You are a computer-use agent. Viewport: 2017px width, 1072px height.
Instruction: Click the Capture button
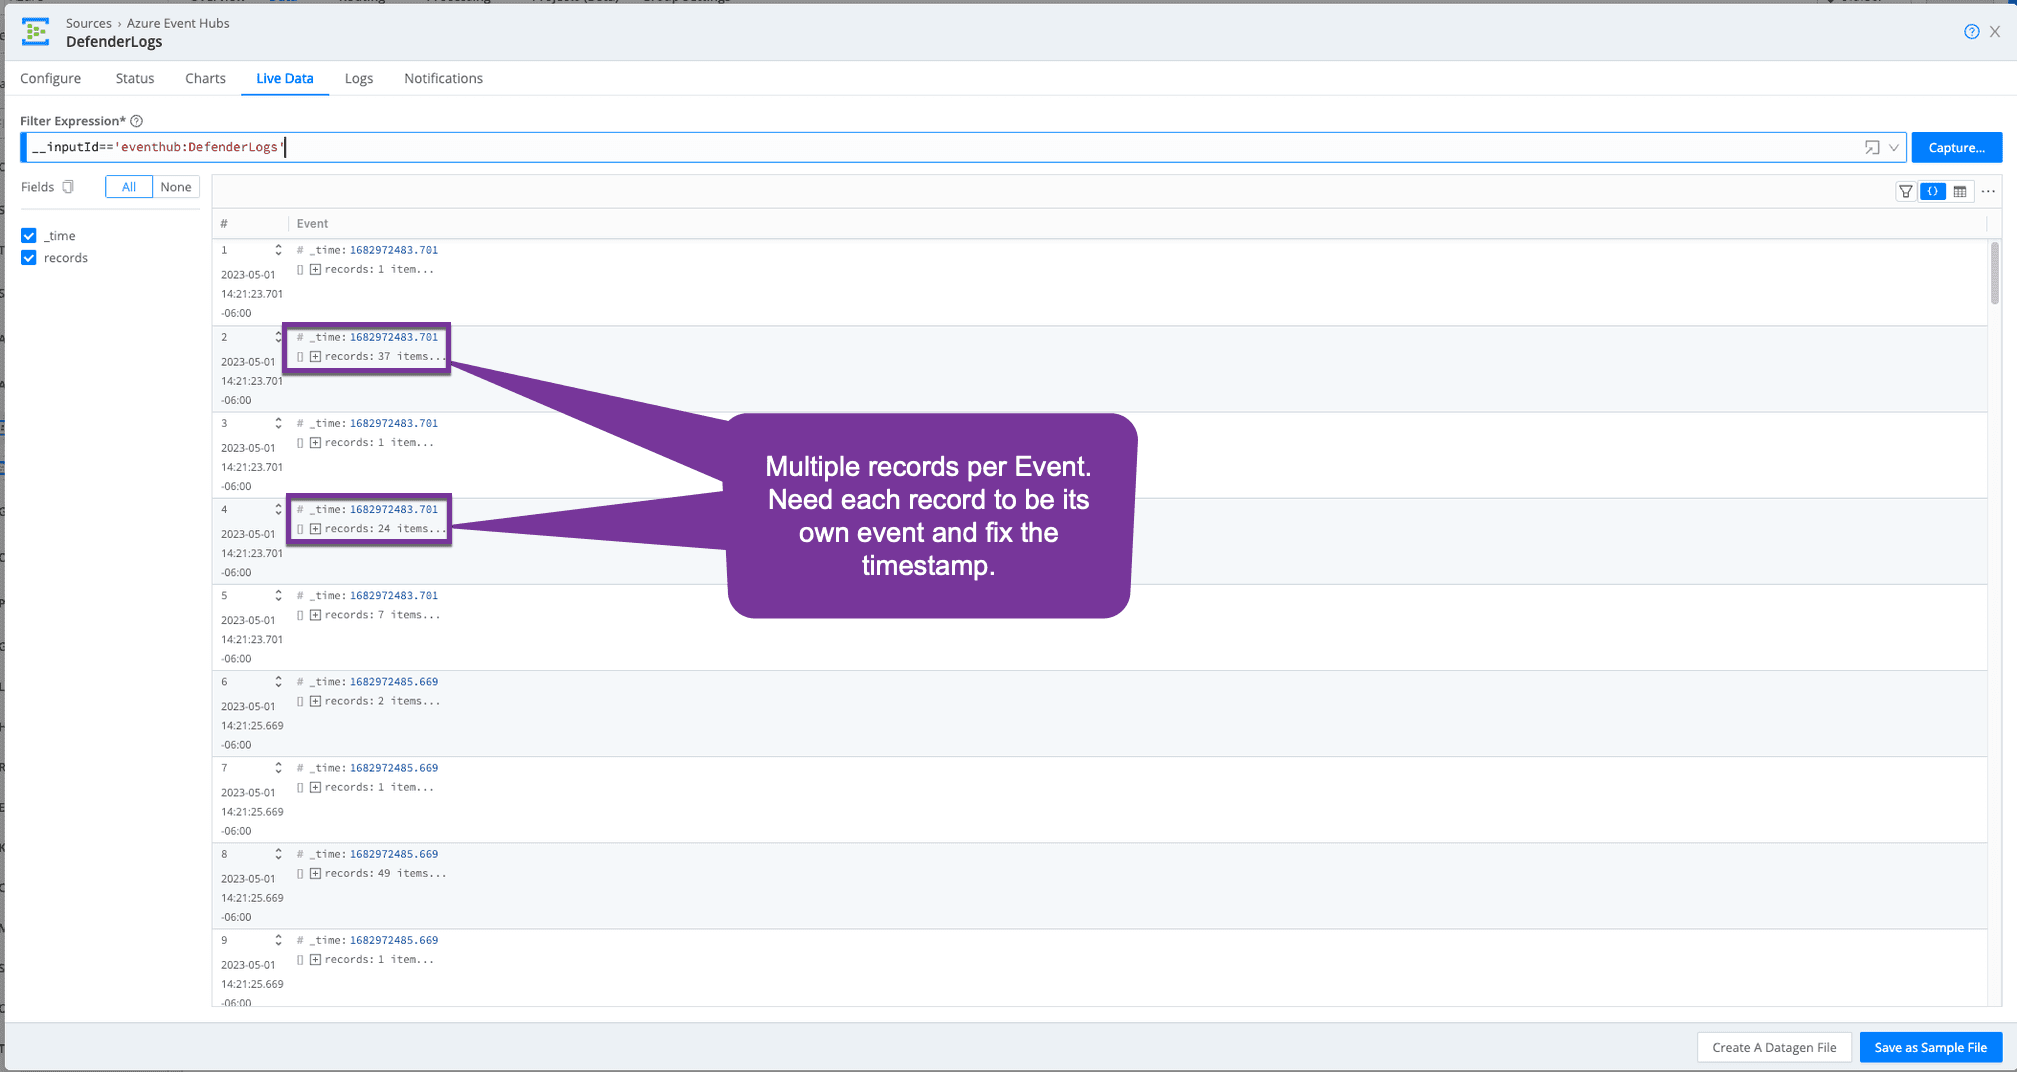(x=1956, y=148)
